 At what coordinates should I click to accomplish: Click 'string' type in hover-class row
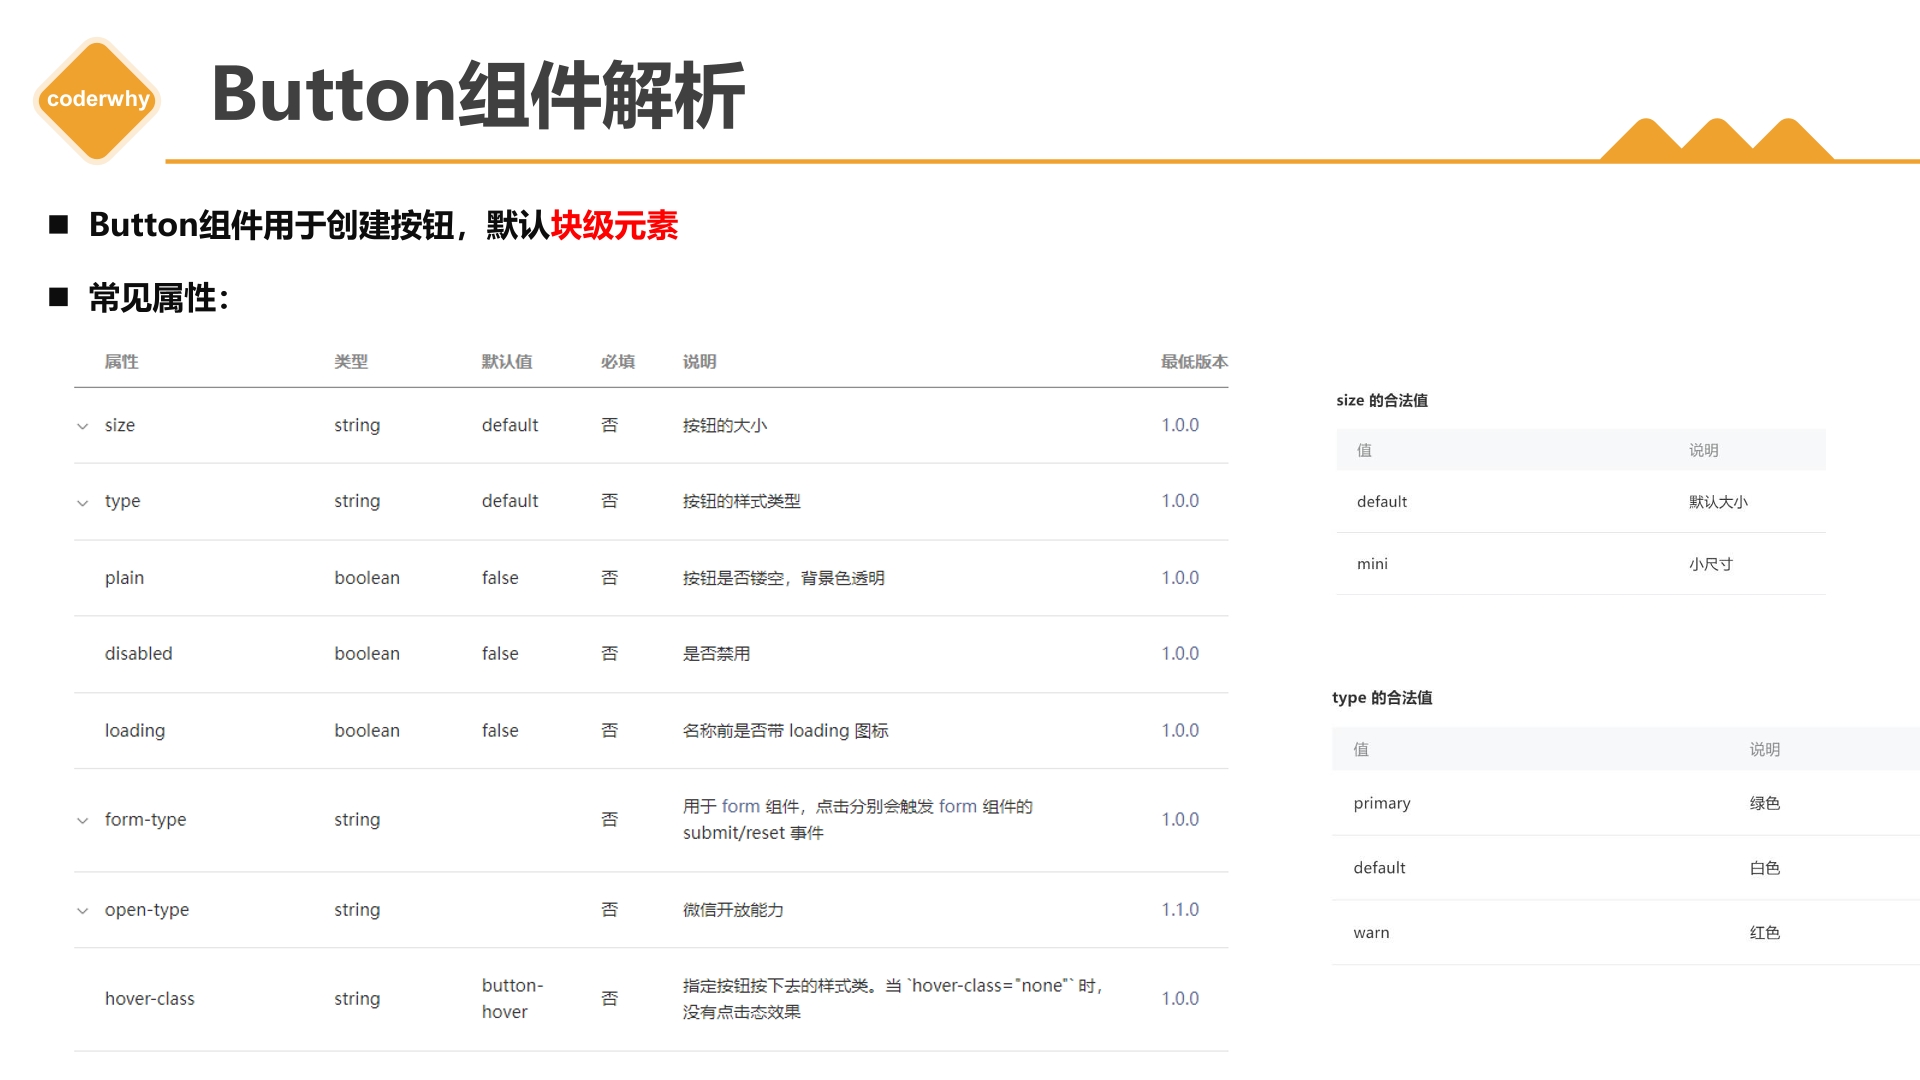point(357,998)
